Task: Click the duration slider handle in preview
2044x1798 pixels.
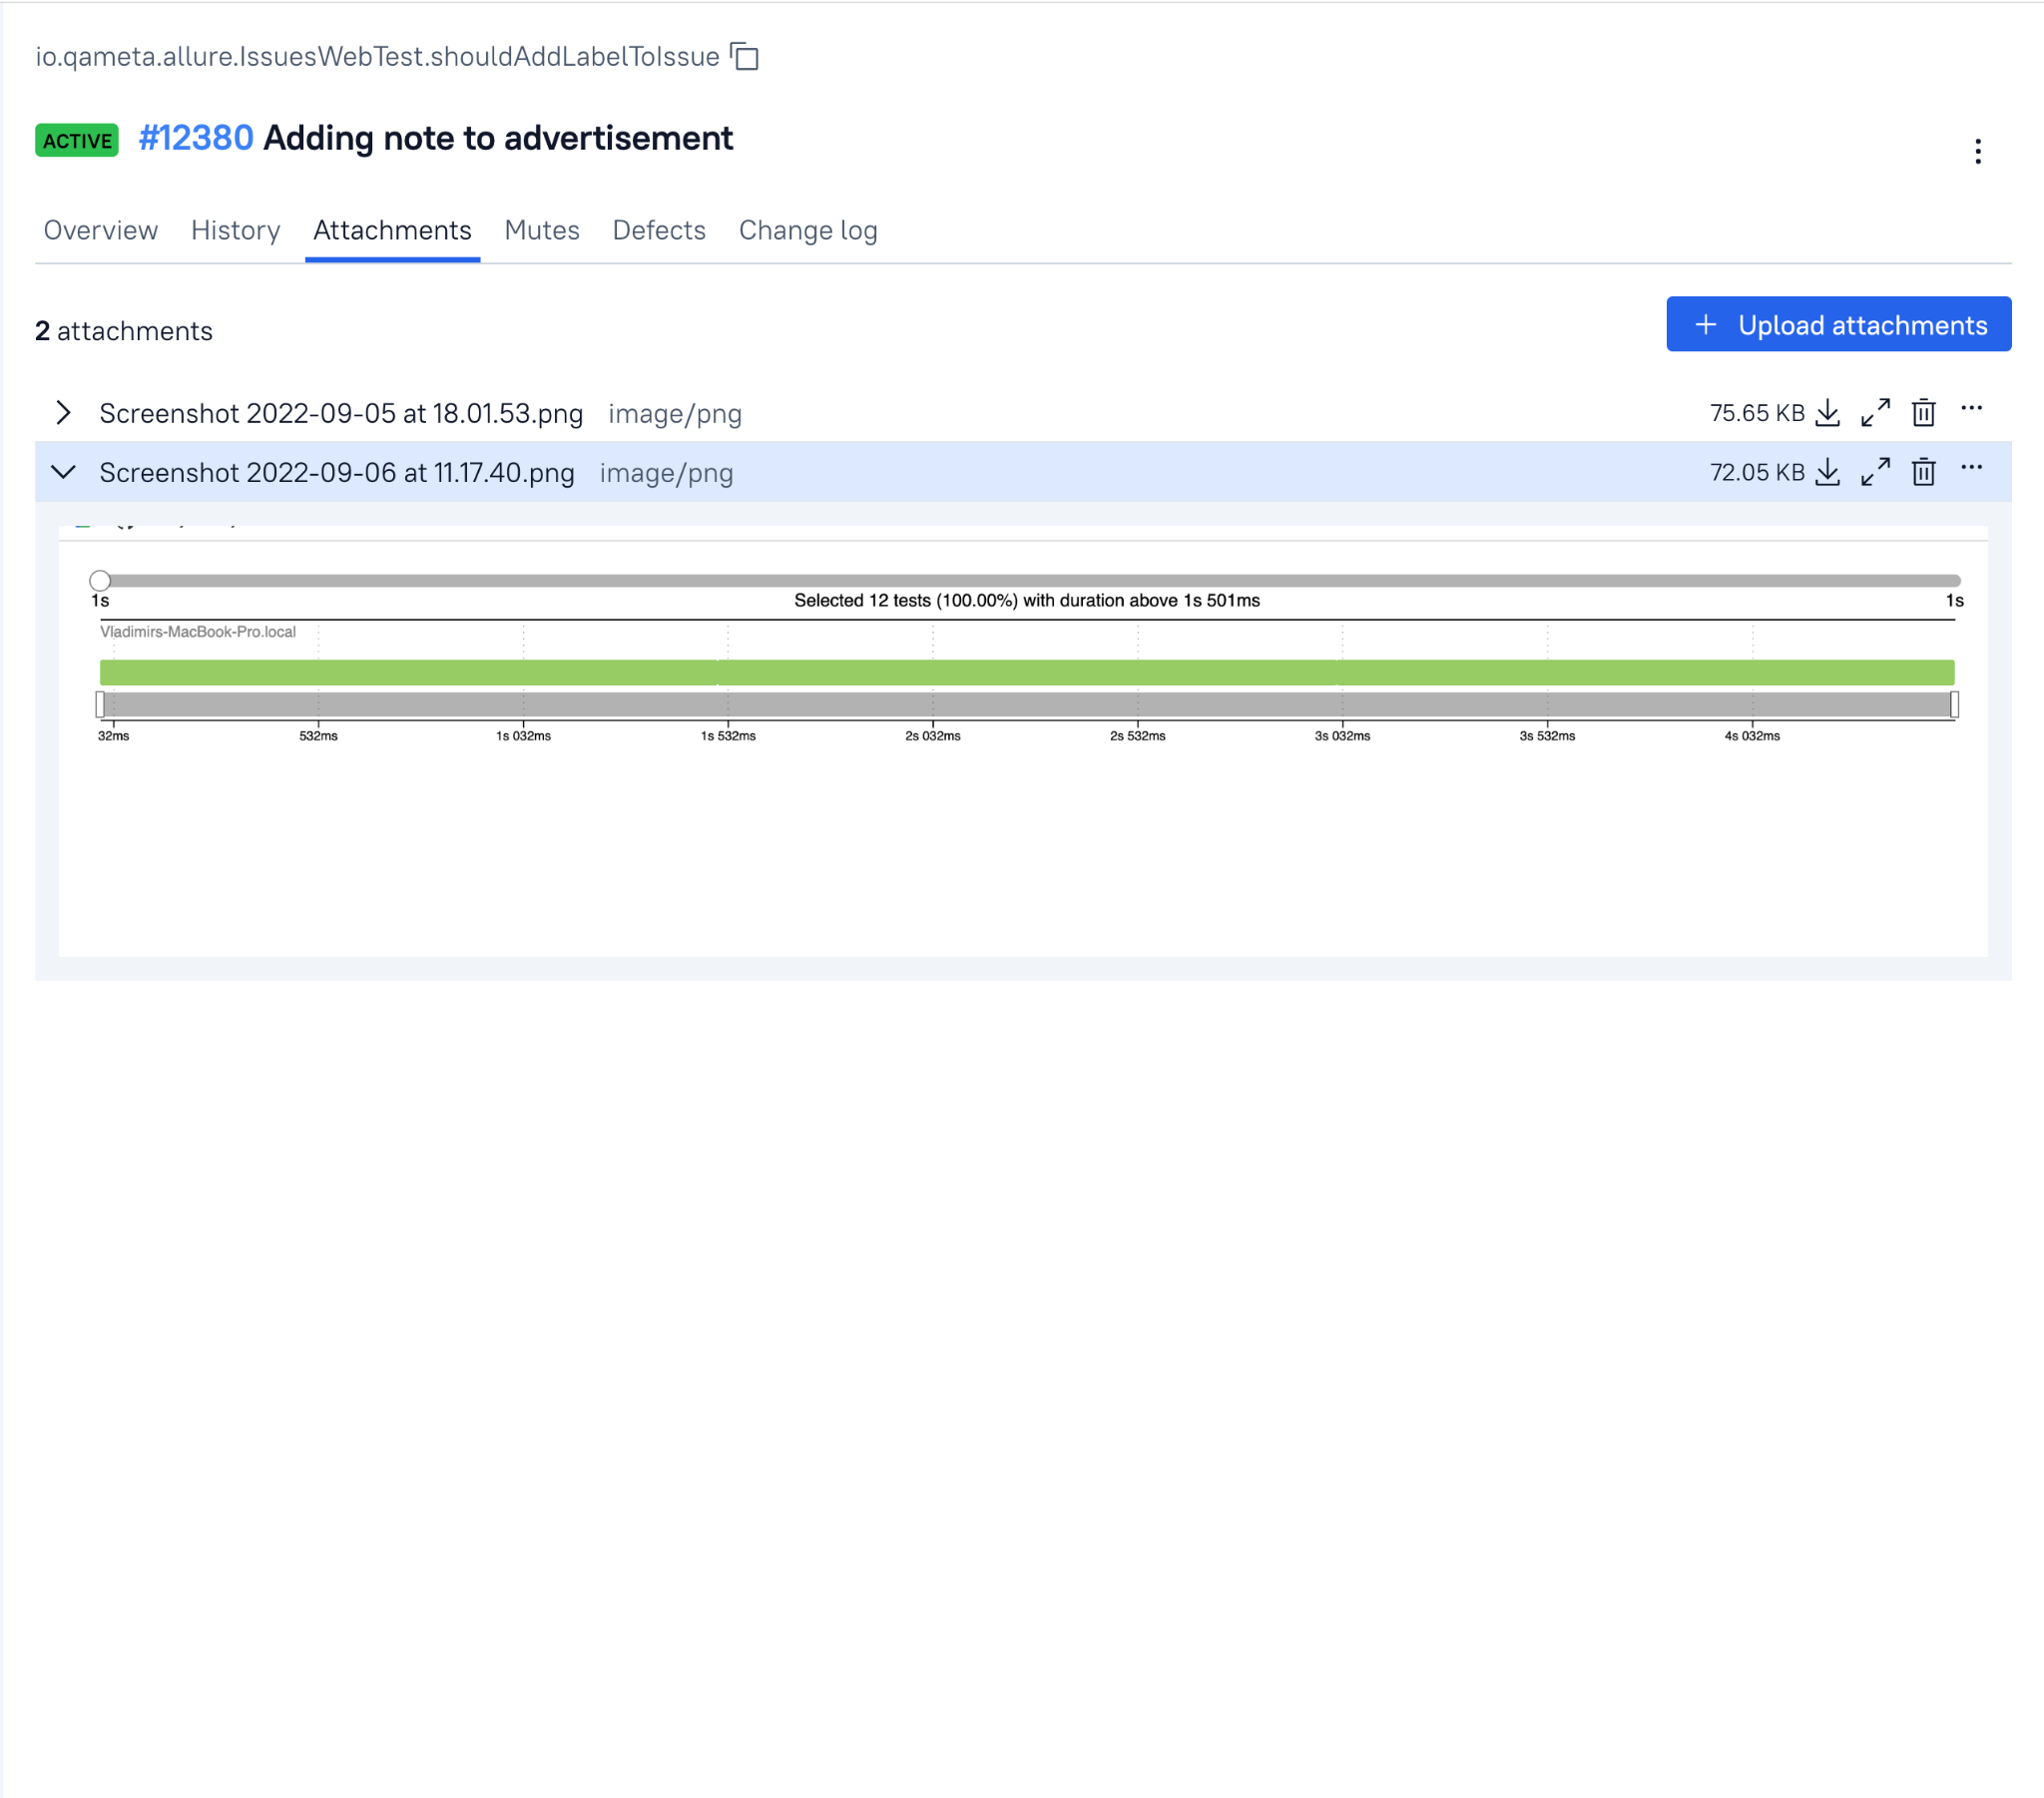Action: coord(100,580)
